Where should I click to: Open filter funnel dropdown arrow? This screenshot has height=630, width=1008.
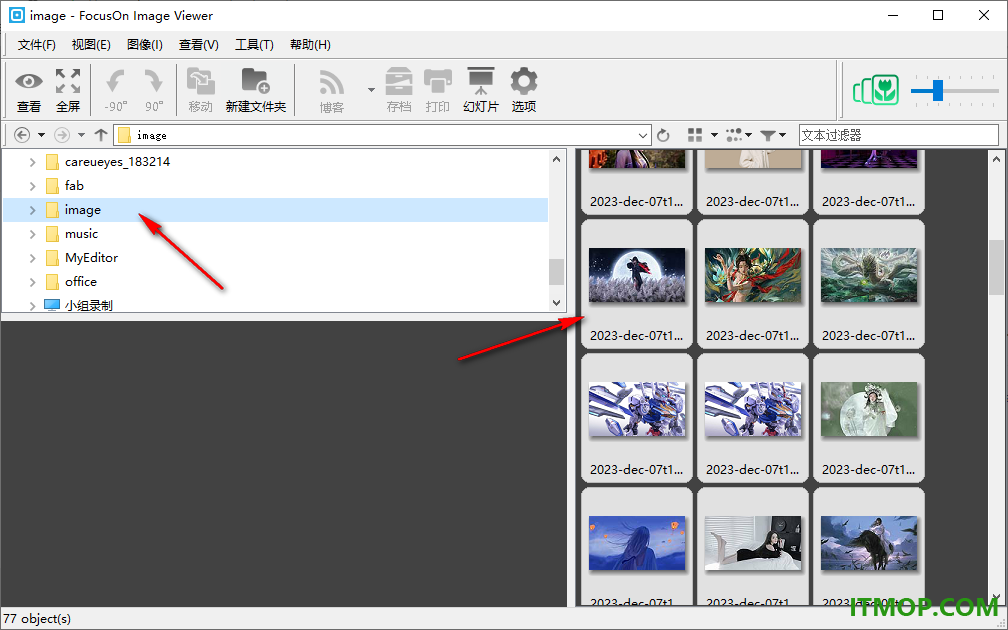click(782, 135)
